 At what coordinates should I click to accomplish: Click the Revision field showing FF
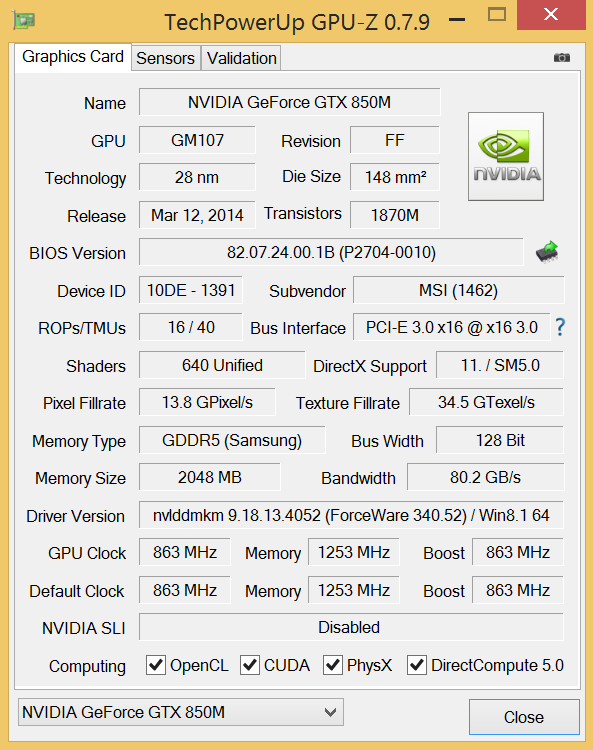(x=395, y=140)
